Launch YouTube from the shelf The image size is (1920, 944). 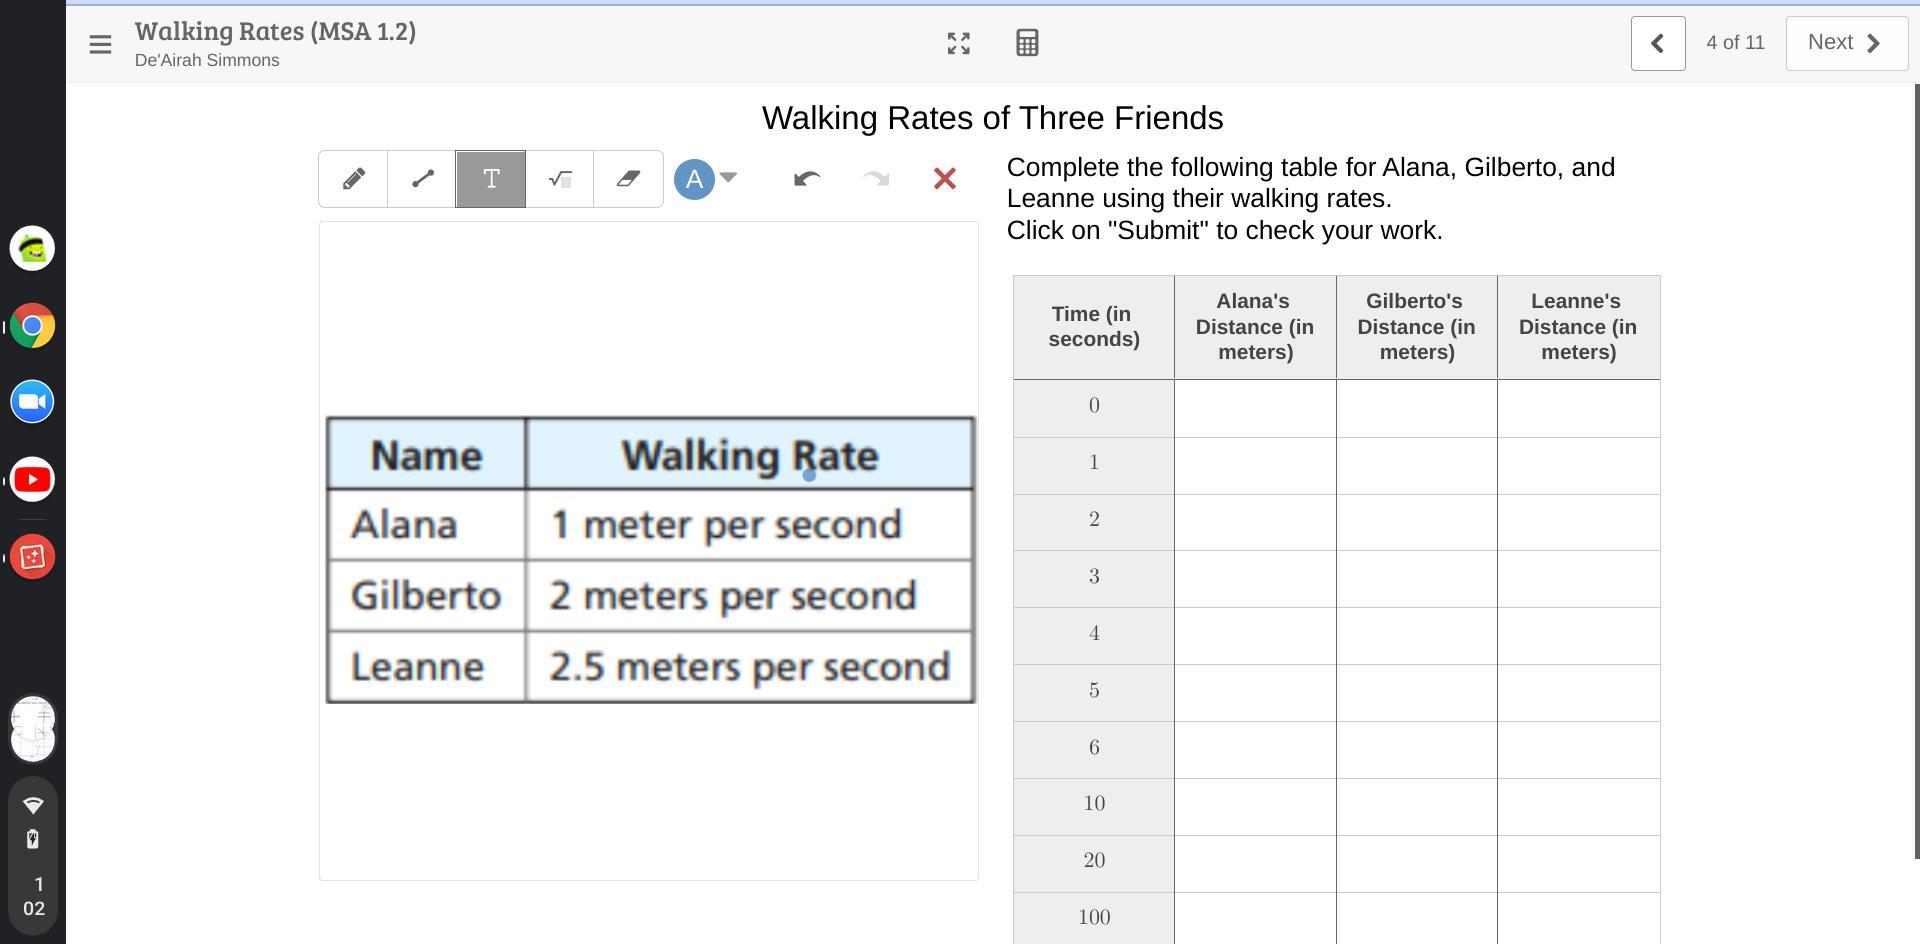coord(32,480)
